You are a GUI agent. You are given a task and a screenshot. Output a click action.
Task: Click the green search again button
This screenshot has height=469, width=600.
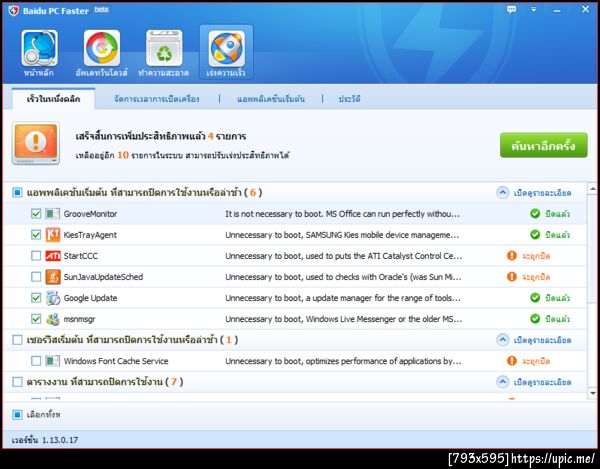point(543,145)
